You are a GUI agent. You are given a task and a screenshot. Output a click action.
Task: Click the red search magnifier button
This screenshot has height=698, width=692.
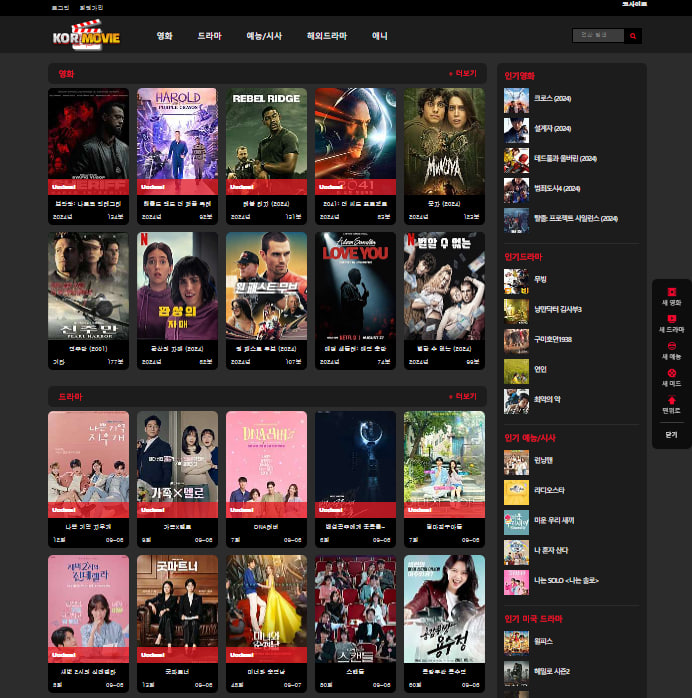pos(632,36)
